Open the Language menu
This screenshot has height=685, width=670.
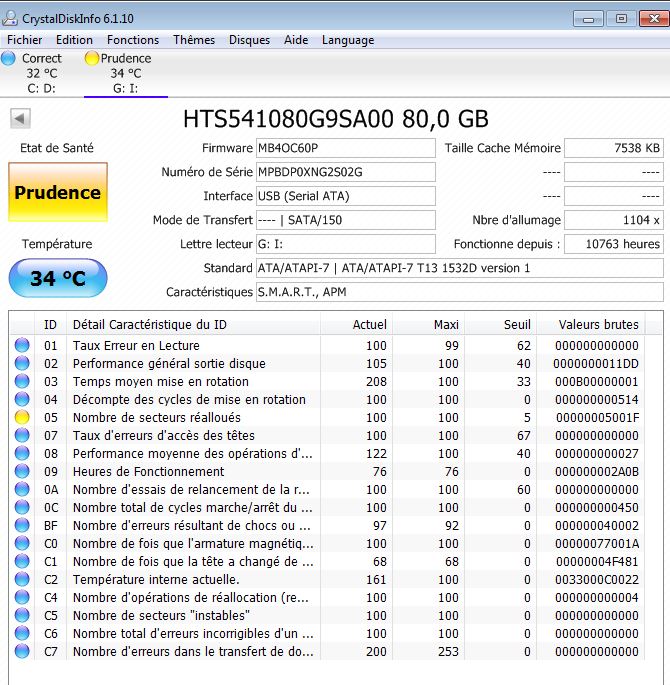(x=348, y=40)
